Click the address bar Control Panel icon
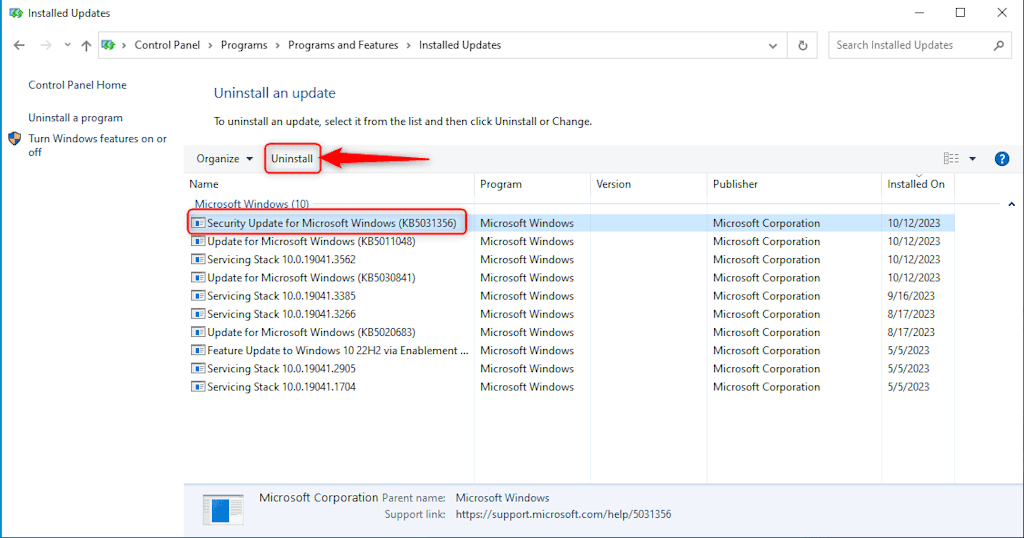 click(108, 45)
